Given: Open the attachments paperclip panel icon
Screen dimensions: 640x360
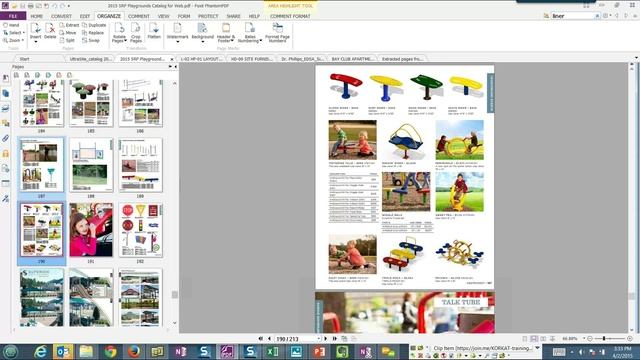Looking at the screenshot, I should [x=6, y=138].
